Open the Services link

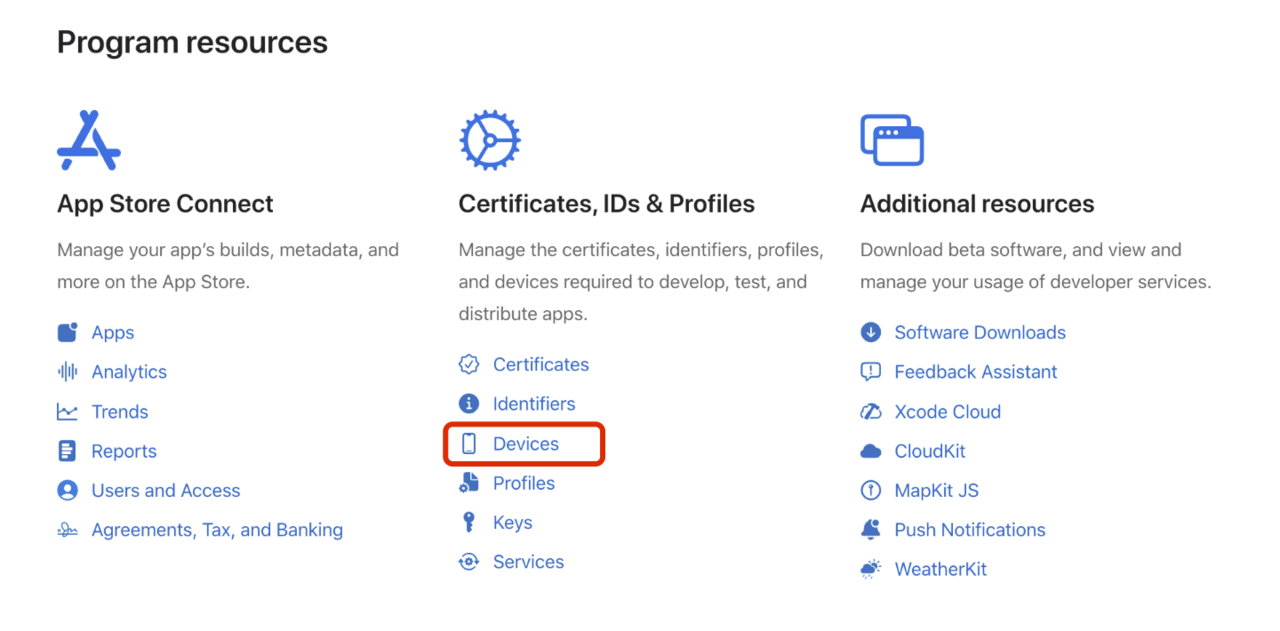click(528, 562)
